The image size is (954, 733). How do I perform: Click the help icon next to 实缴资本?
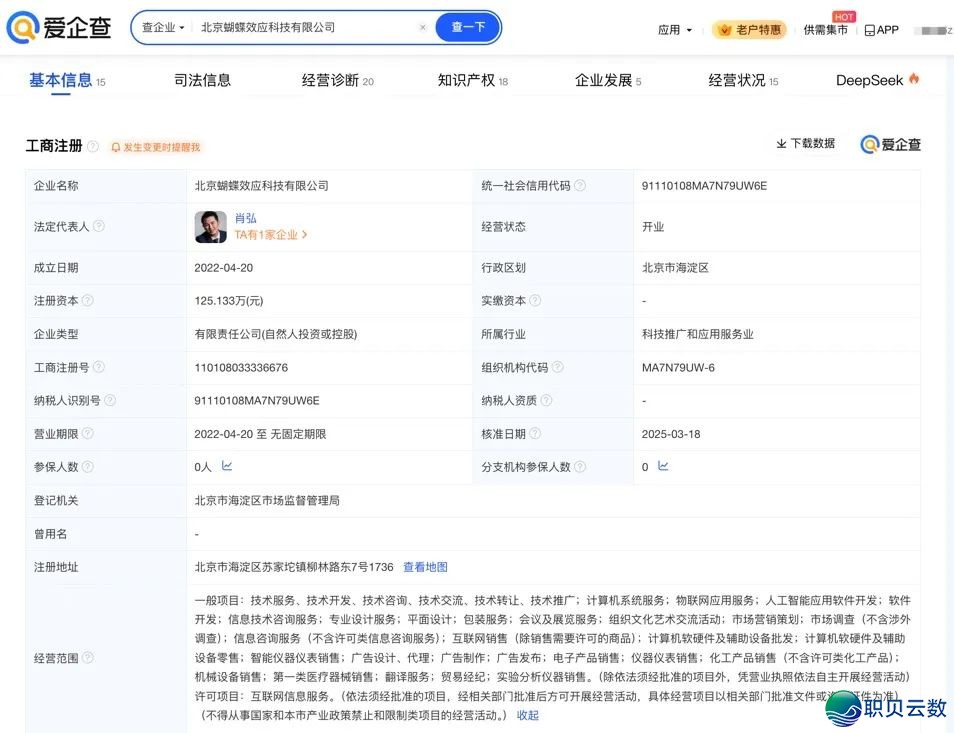pos(535,300)
